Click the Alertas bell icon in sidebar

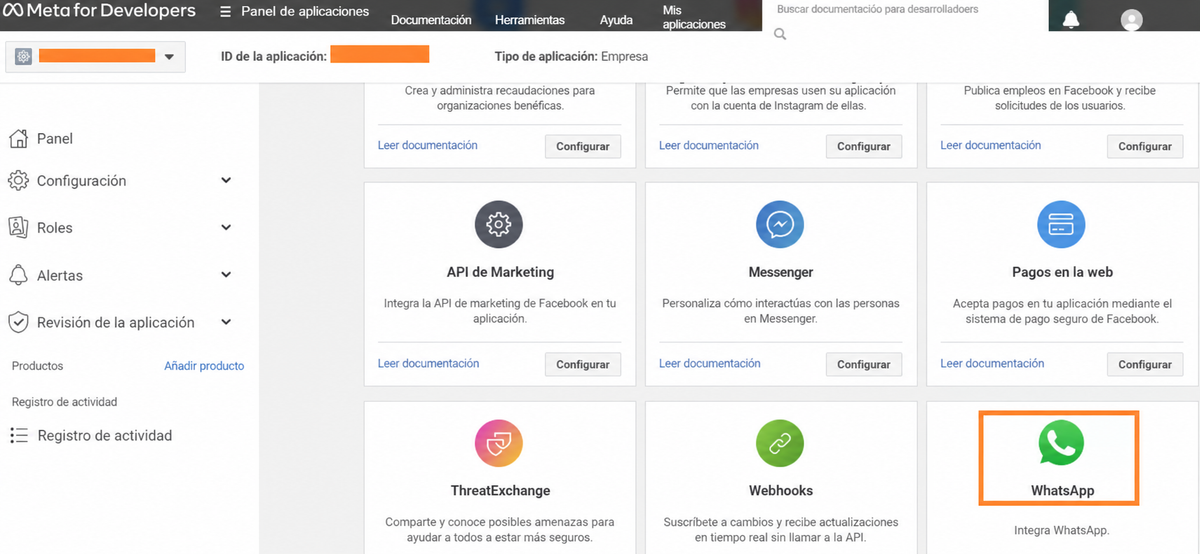[x=18, y=275]
